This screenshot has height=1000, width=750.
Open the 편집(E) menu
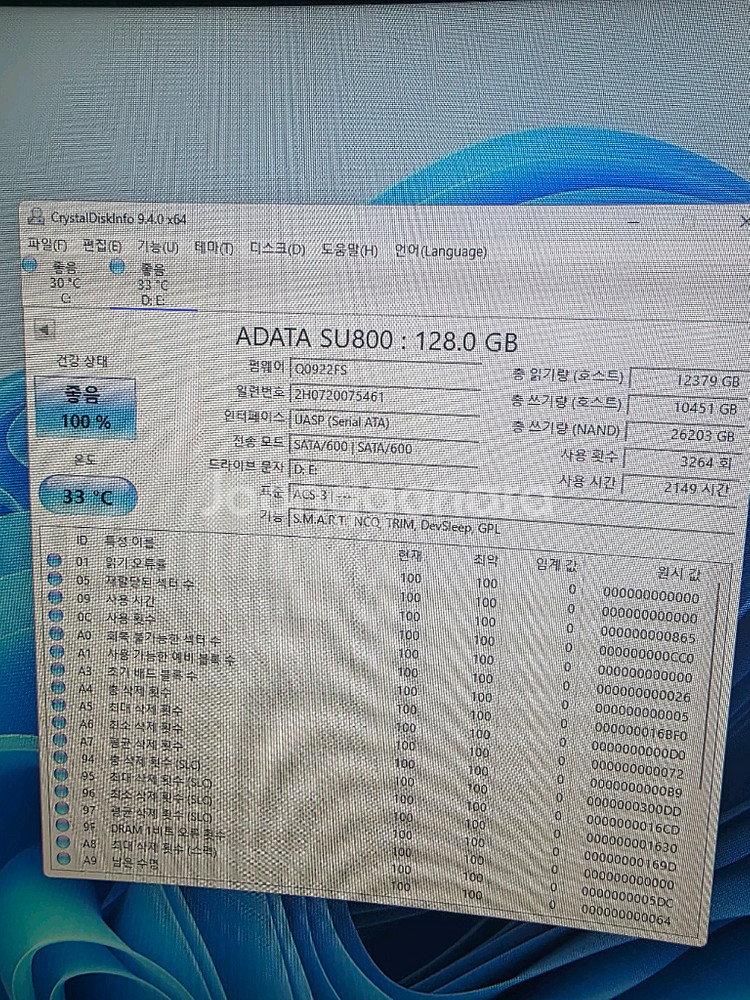pos(102,246)
